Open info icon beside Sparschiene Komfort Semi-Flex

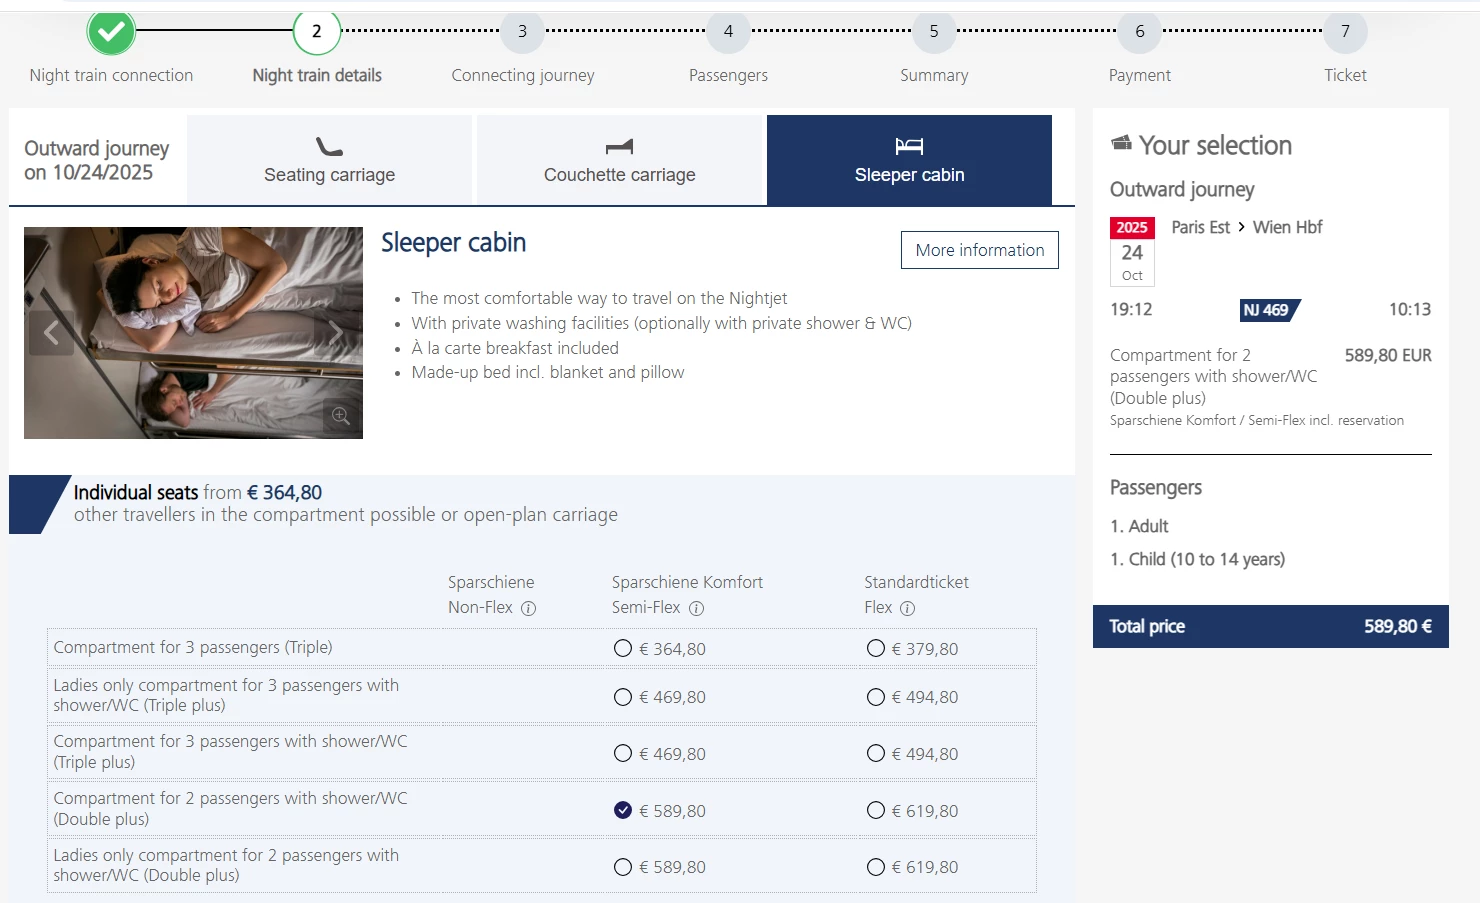coord(697,608)
